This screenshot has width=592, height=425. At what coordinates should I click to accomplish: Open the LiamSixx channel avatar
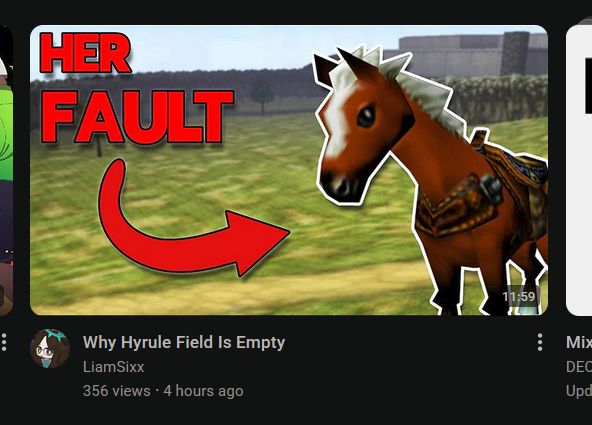pos(50,348)
